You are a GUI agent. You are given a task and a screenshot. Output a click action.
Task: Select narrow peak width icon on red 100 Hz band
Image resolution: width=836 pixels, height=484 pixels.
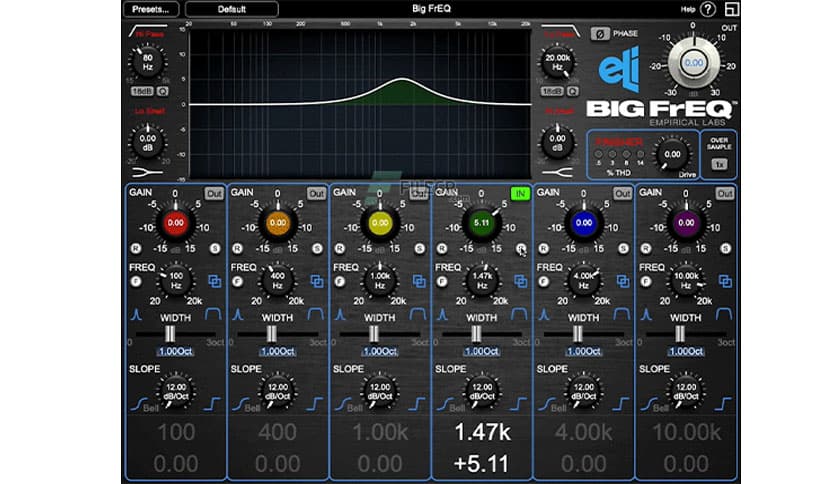pyautogui.click(x=136, y=314)
